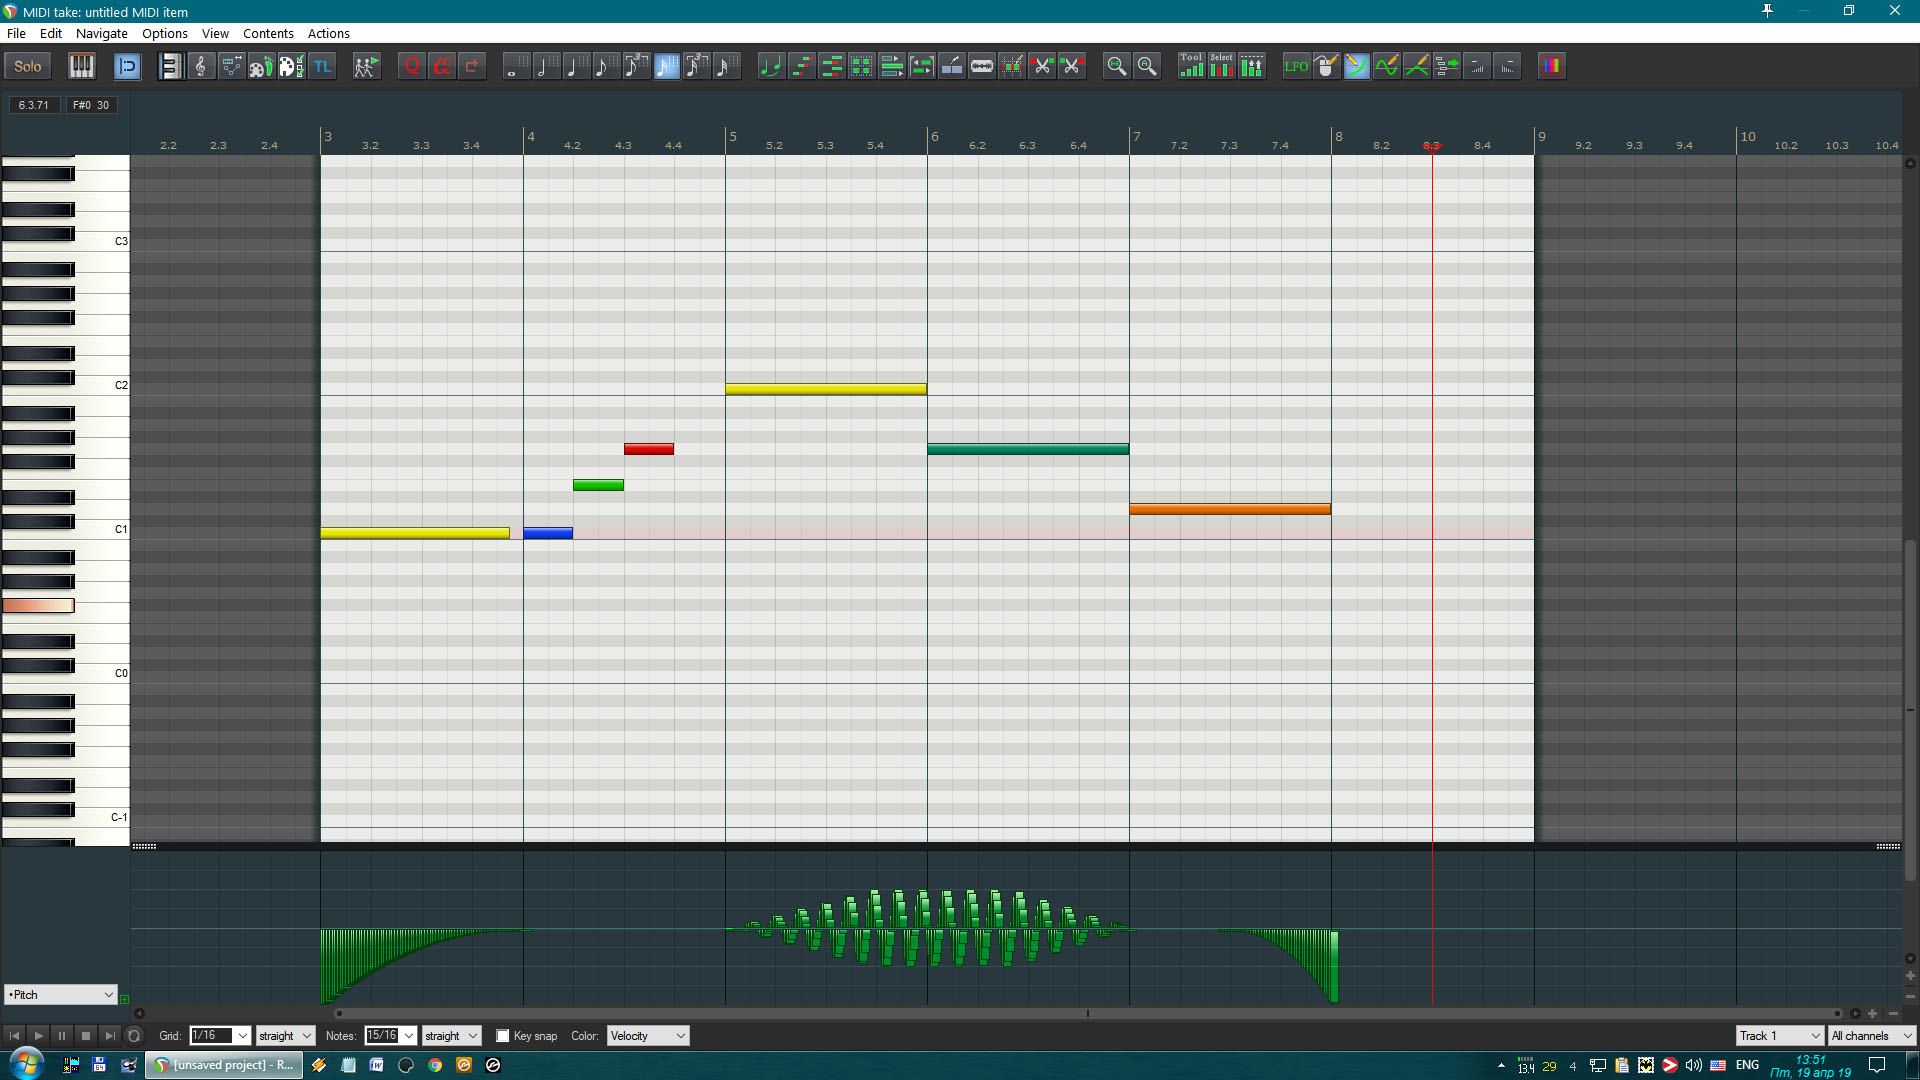Click the rainbow color spectrum icon
This screenshot has width=1920, height=1080.
tap(1551, 66)
